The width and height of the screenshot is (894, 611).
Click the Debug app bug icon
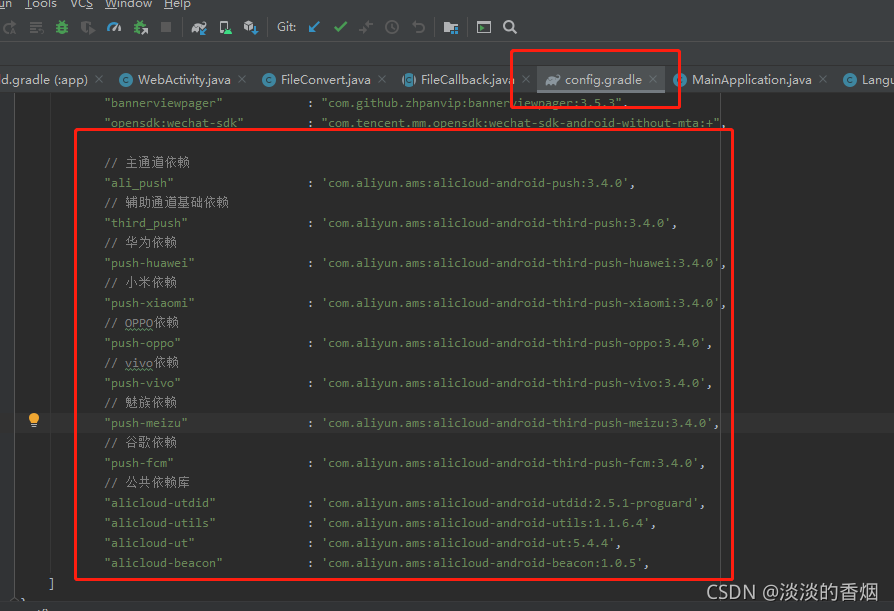click(62, 27)
